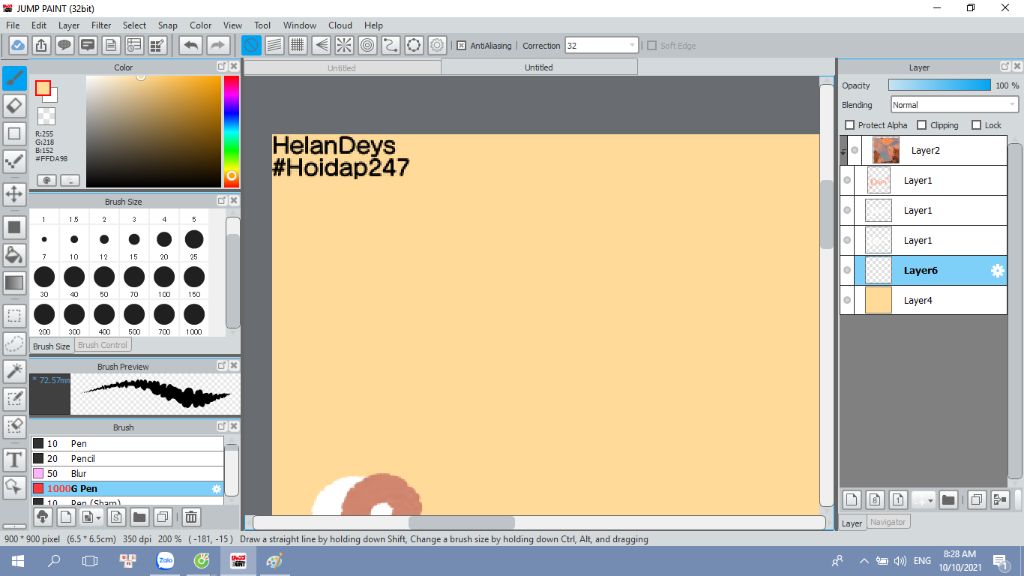Enable crisscross grid snap
Viewport: 1024px width, 576px height.
coord(298,45)
